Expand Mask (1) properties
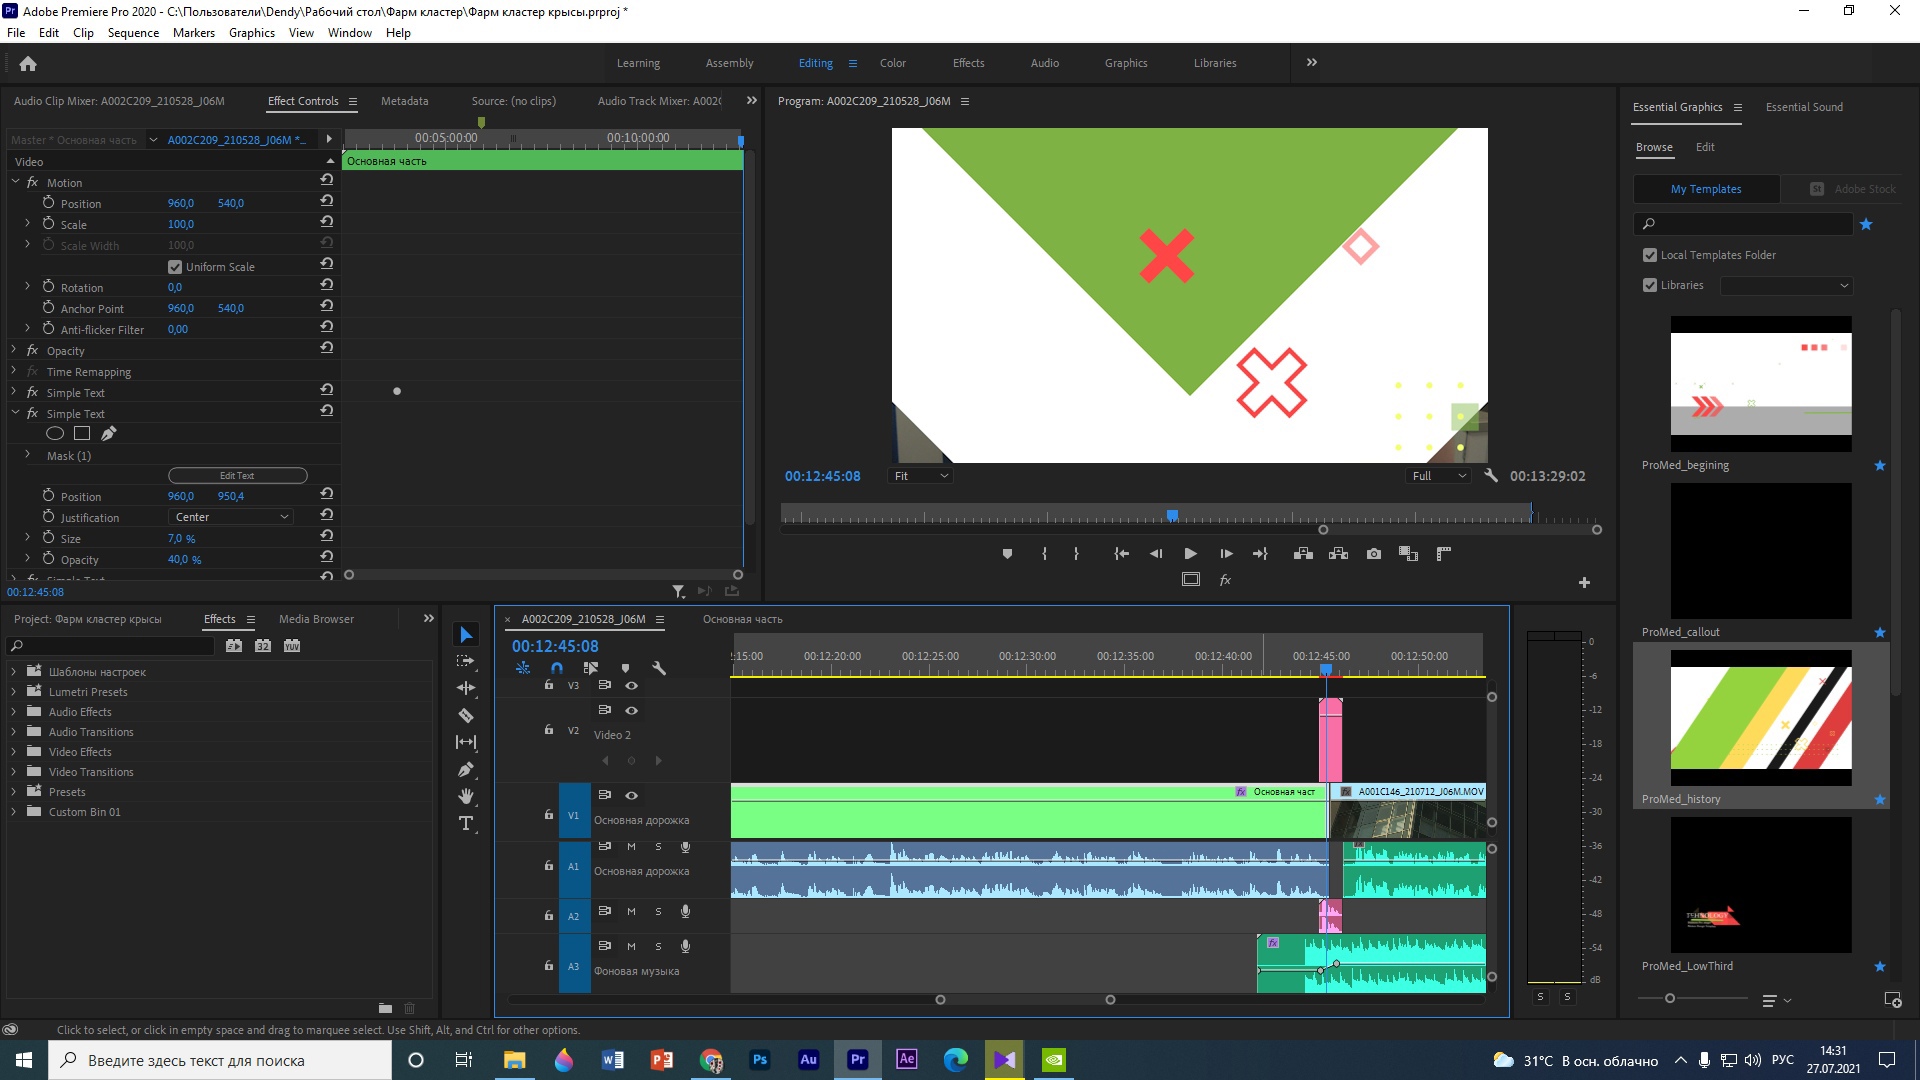 (28, 455)
